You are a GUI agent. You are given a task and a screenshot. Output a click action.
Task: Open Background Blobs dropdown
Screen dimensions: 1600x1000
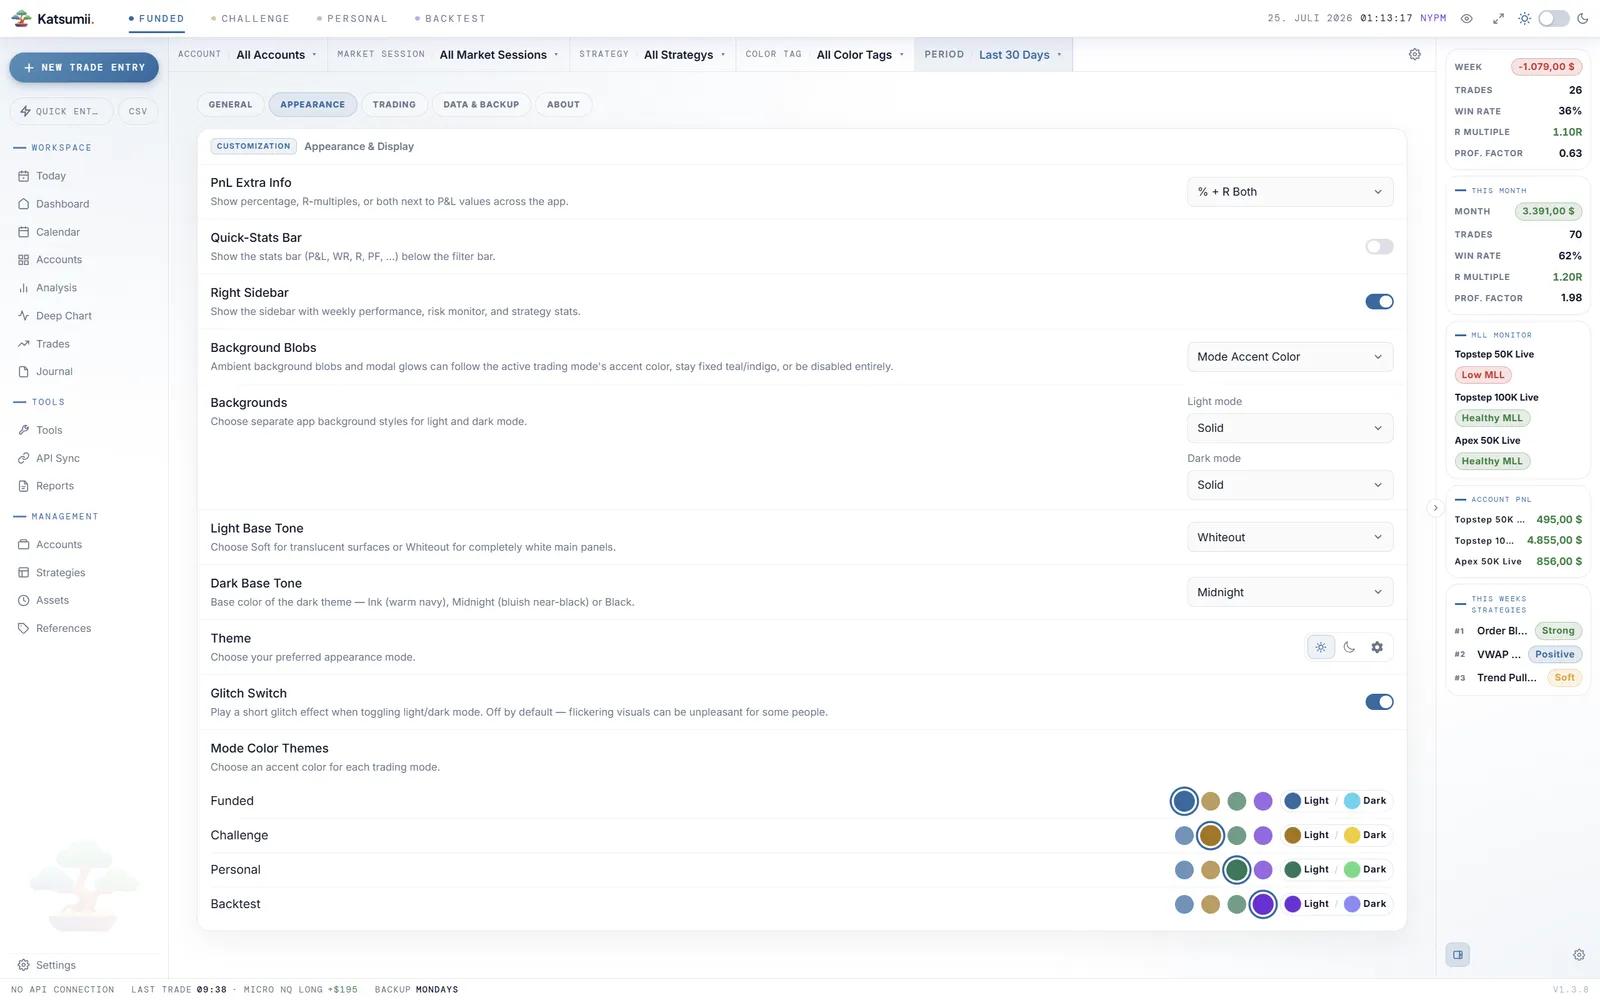pyautogui.click(x=1290, y=357)
